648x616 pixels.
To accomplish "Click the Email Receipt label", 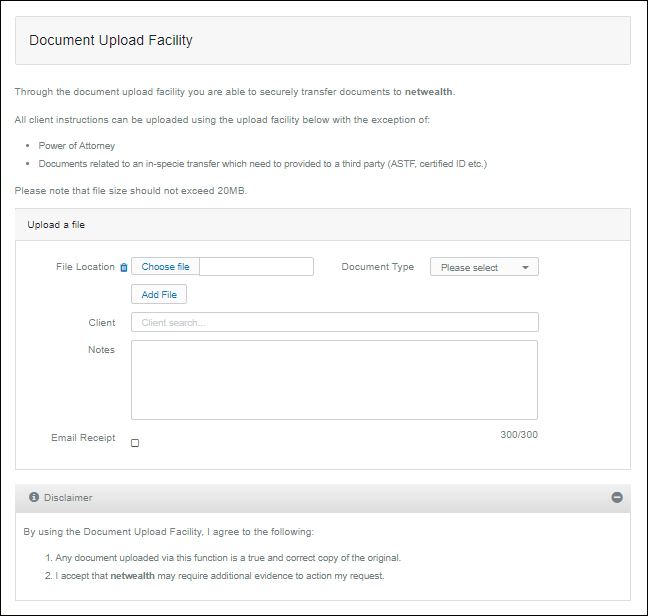I will tap(83, 438).
